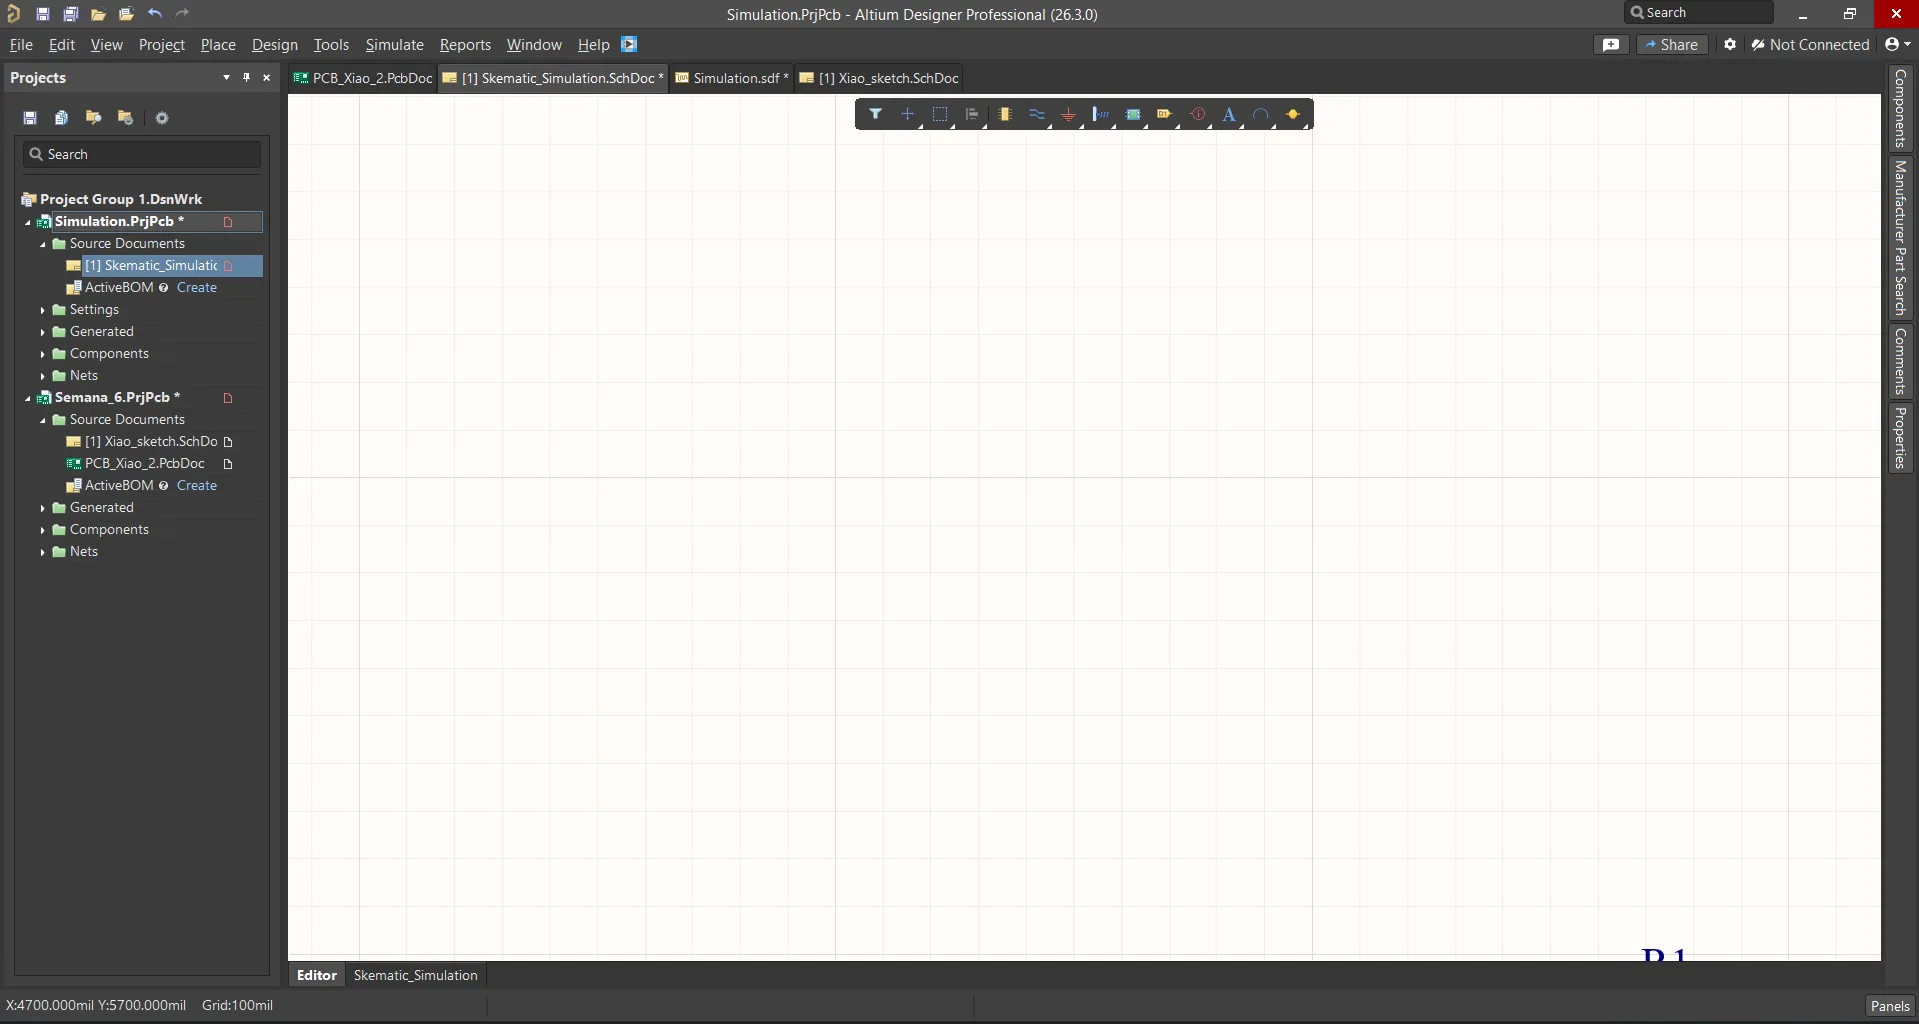Screen dimensions: 1919x1024
Task: Open the Simulate menu
Action: click(x=394, y=45)
